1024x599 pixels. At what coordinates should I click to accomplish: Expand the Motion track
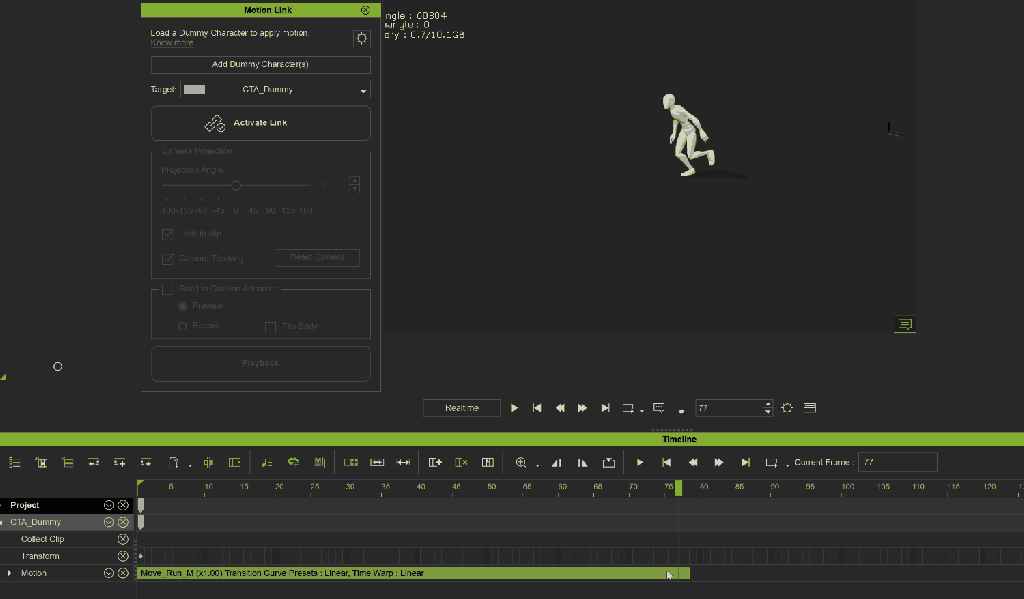(x=9, y=573)
